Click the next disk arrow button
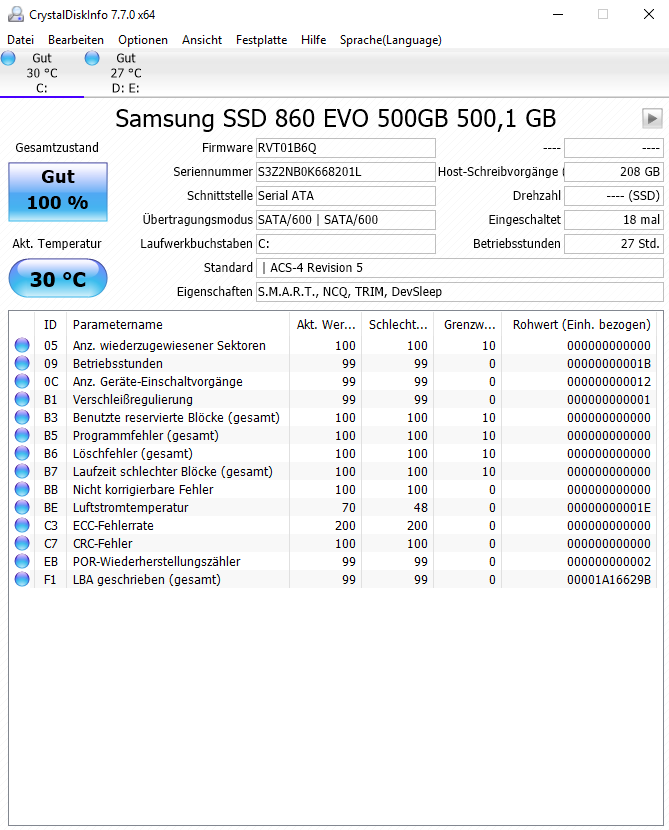Screen dimensions: 669x830 (x=652, y=119)
